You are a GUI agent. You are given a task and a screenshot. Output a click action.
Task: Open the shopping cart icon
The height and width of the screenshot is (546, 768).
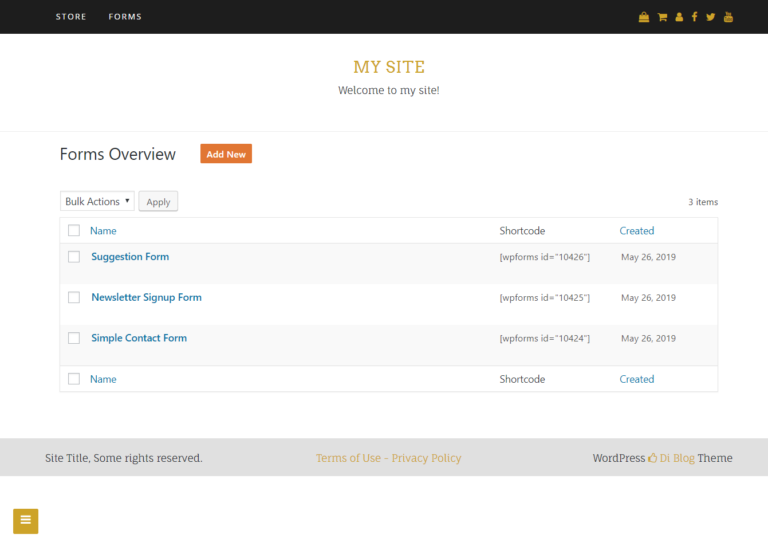click(662, 17)
